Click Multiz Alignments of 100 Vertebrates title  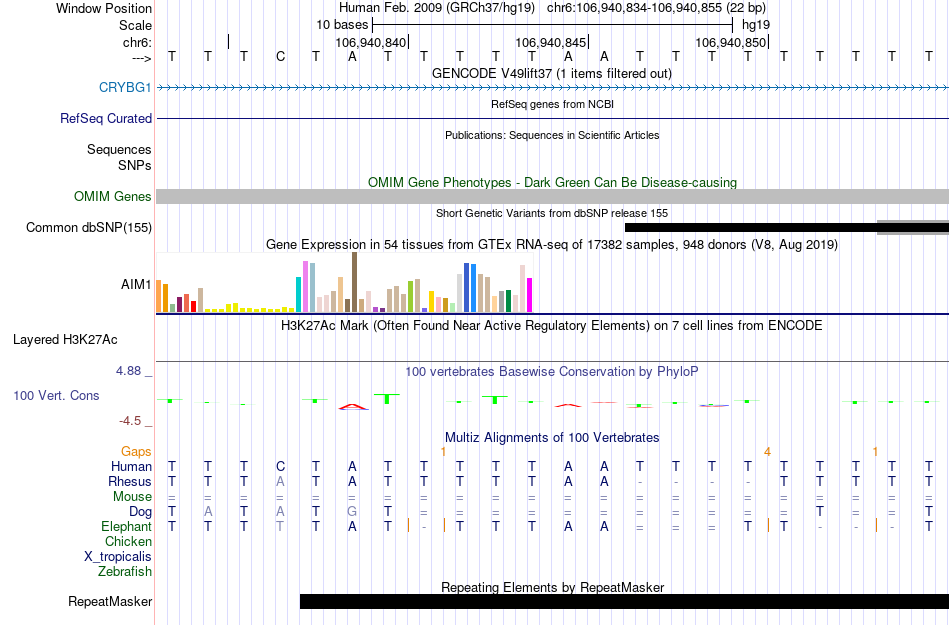coord(551,437)
